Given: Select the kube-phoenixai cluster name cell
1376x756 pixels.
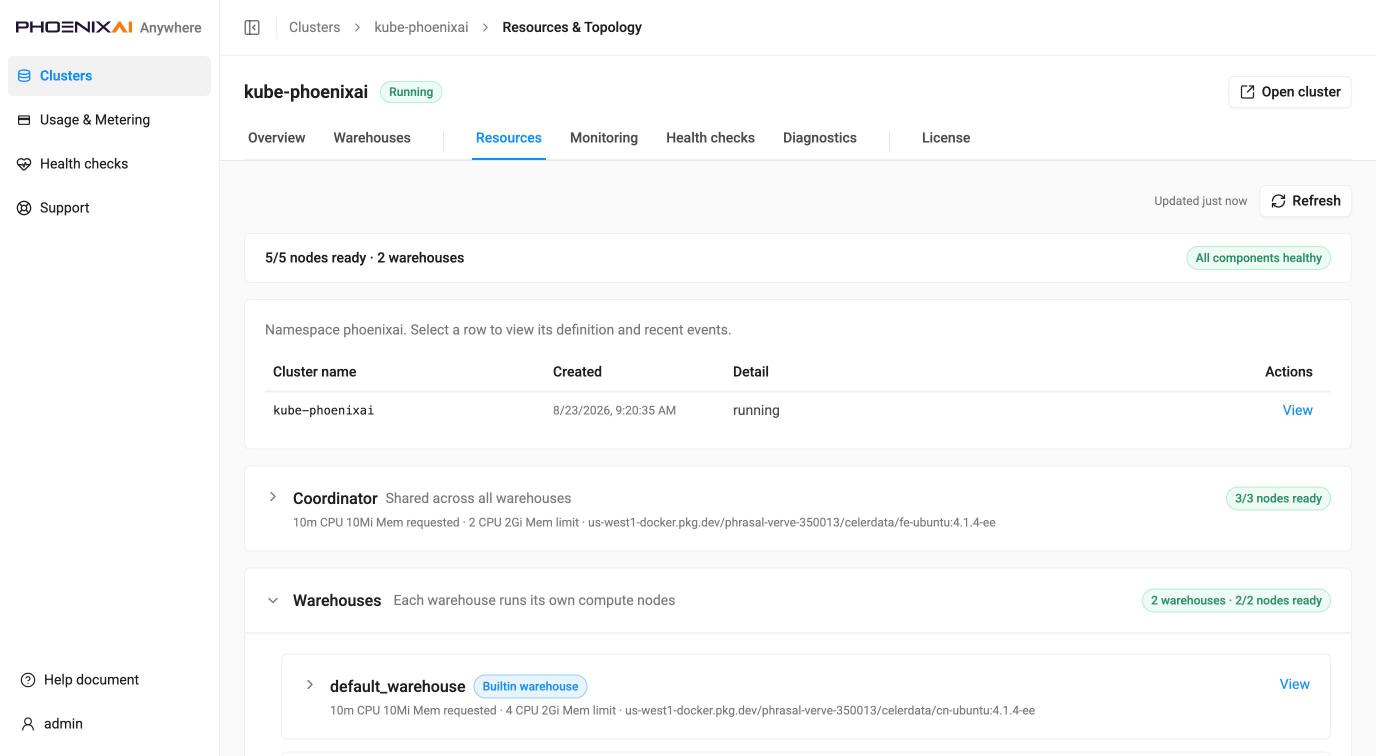Looking at the screenshot, I should coord(324,410).
